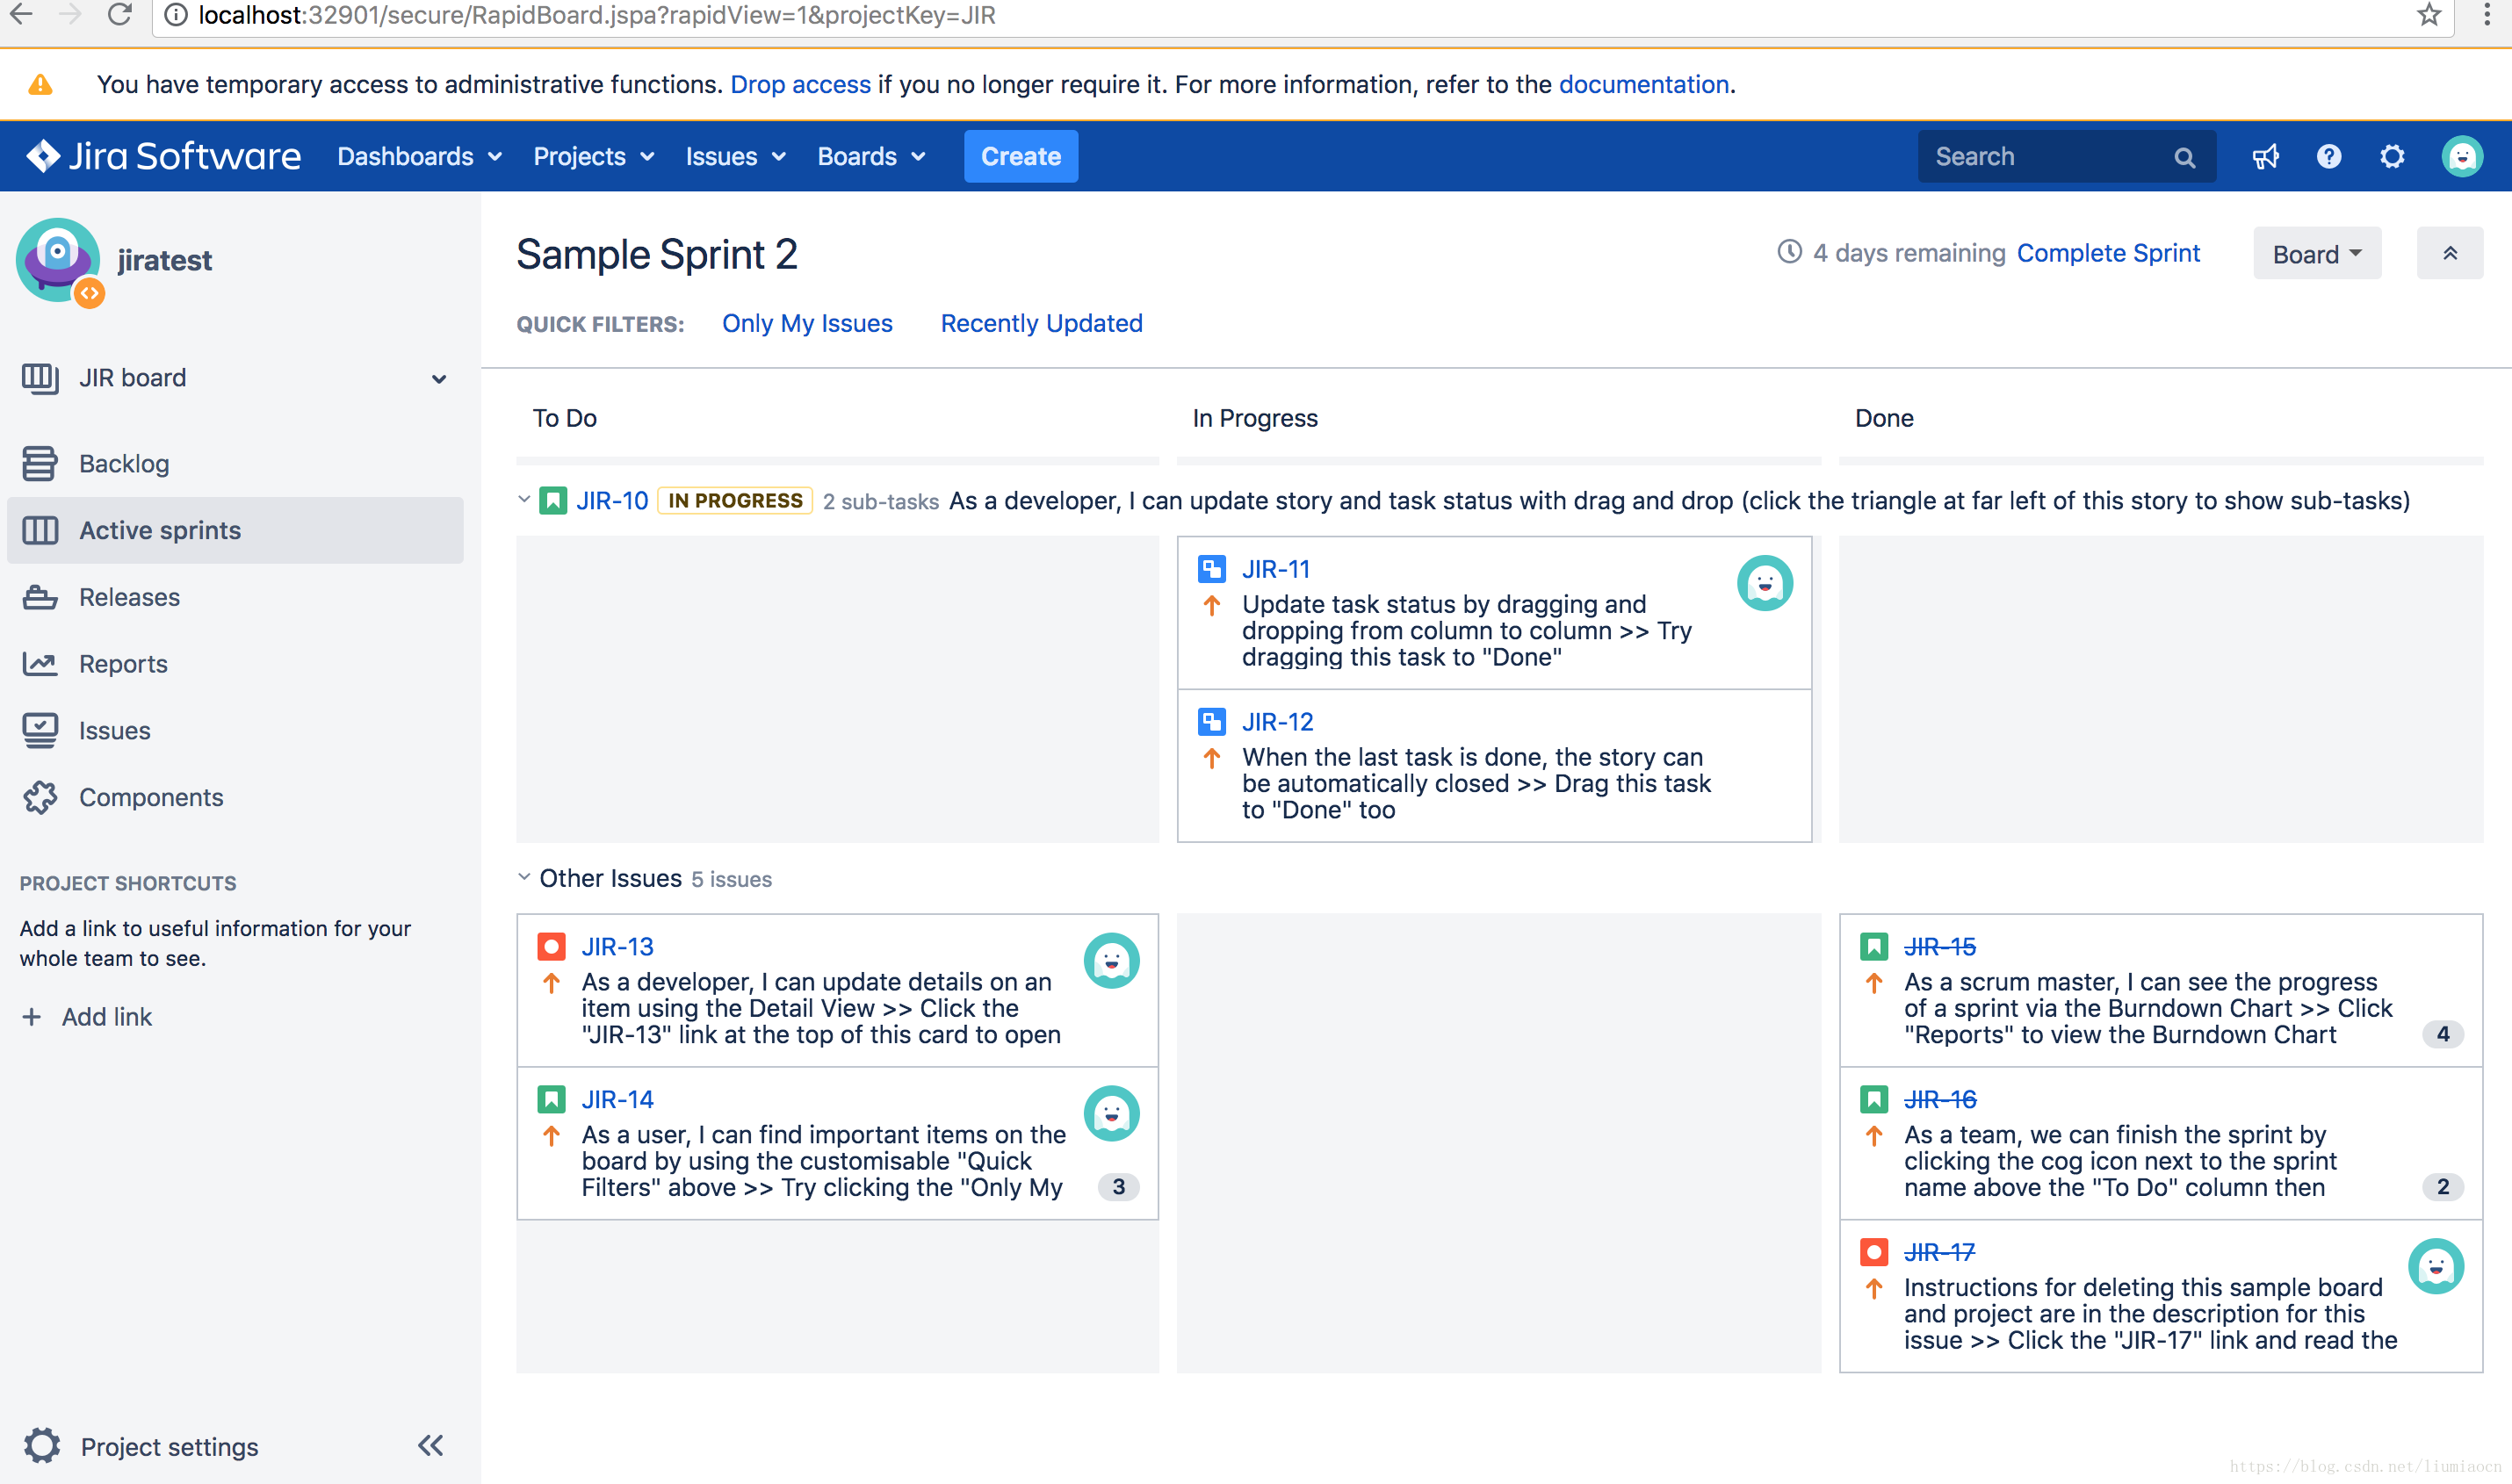Toggle the Only My Issues quick filter
This screenshot has width=2512, height=1484.
[x=809, y=321]
